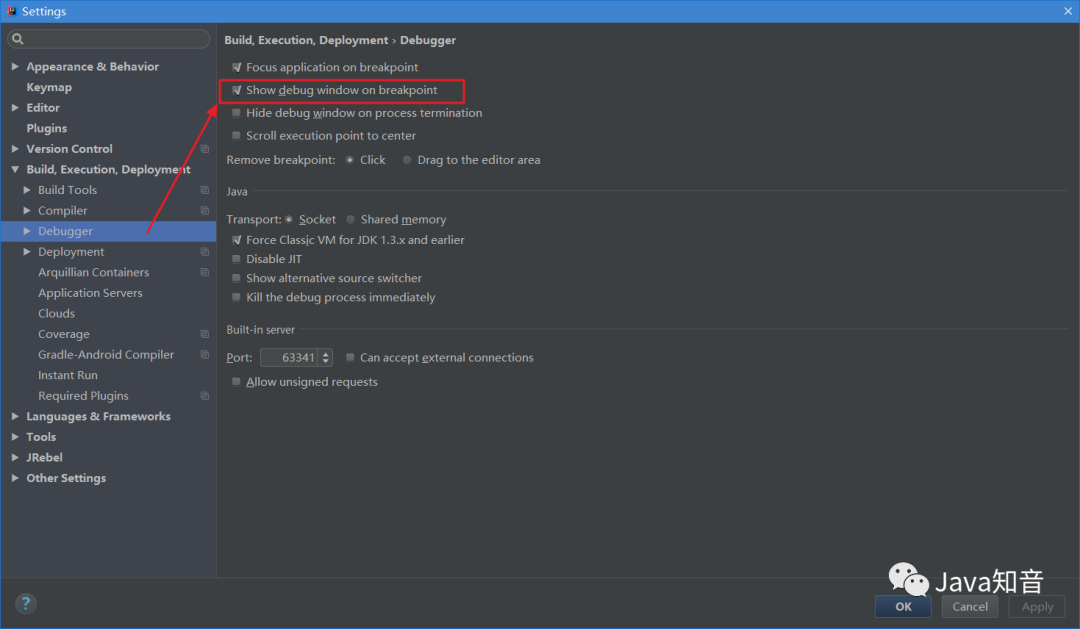Viewport: 1080px width, 629px height.
Task: Expand Version Control tree arrow
Action: tap(15, 149)
